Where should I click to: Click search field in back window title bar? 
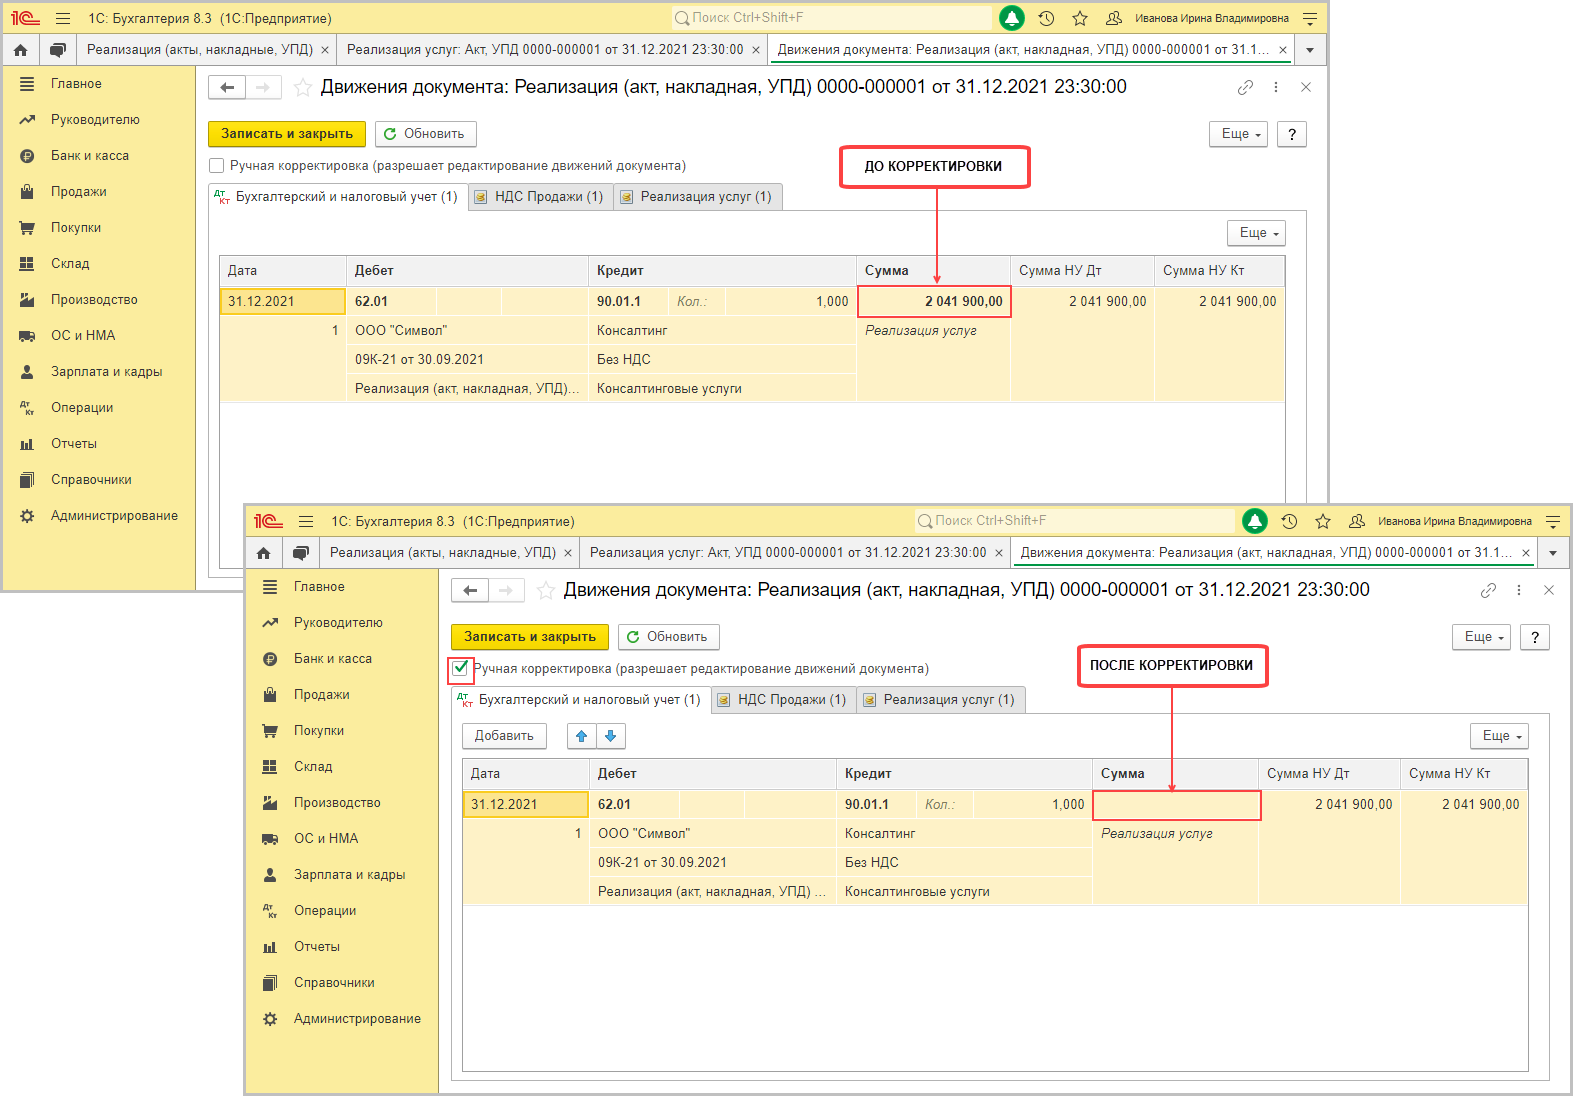(x=831, y=18)
